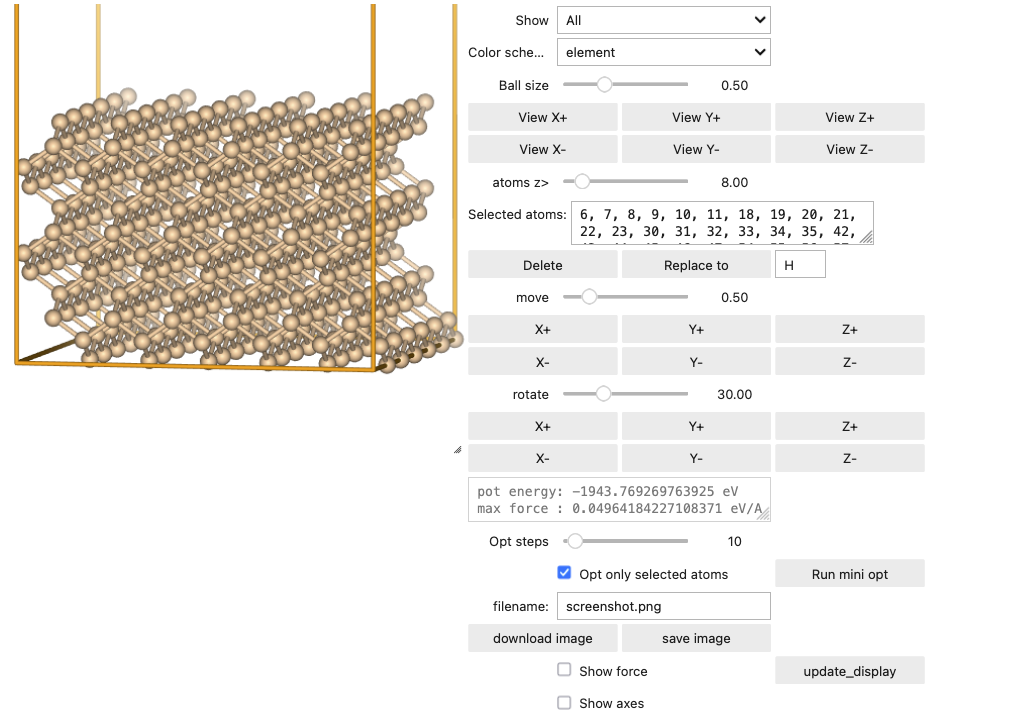Open the Show dropdown set to All

pos(663,20)
